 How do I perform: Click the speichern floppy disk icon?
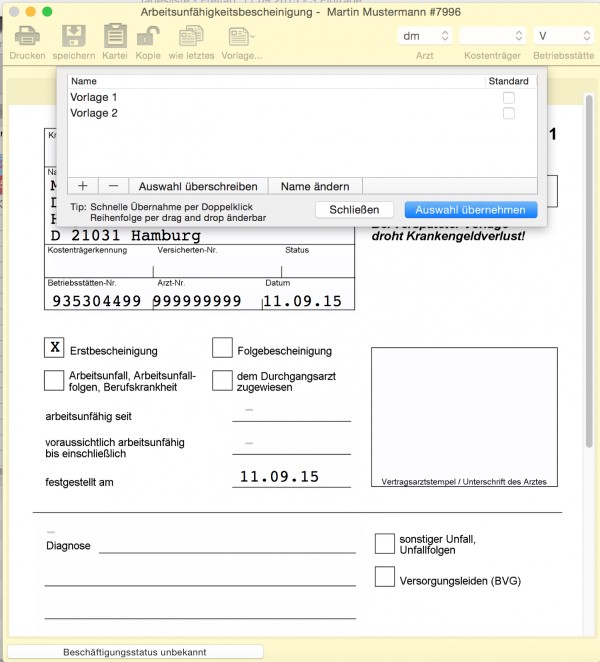73,36
